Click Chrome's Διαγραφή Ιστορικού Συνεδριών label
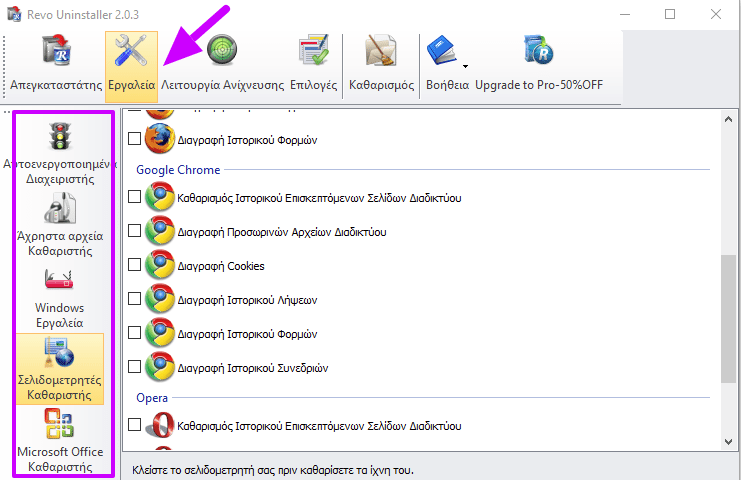Viewport: 741px width, 480px height. [x=252, y=368]
